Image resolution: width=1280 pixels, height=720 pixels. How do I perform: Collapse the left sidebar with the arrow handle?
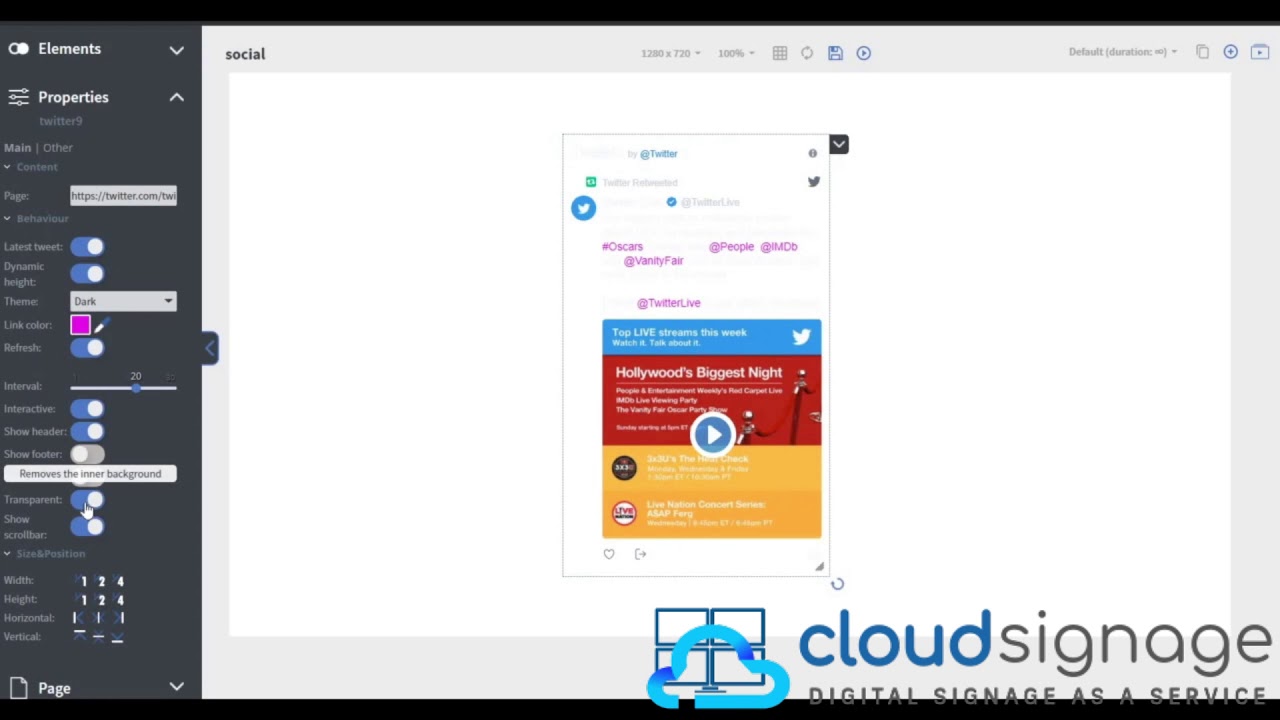click(210, 348)
